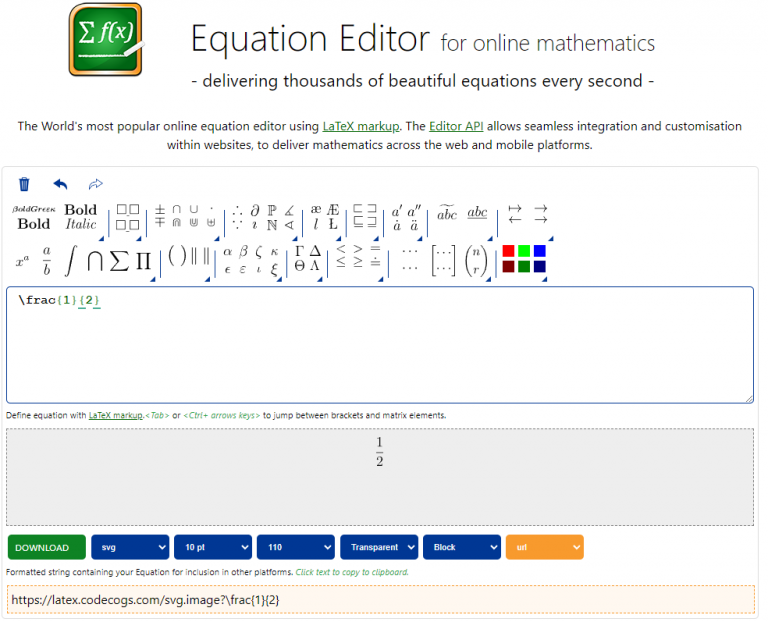Insert superscript x to the a
The height and width of the screenshot is (622, 768).
pyautogui.click(x=23, y=261)
